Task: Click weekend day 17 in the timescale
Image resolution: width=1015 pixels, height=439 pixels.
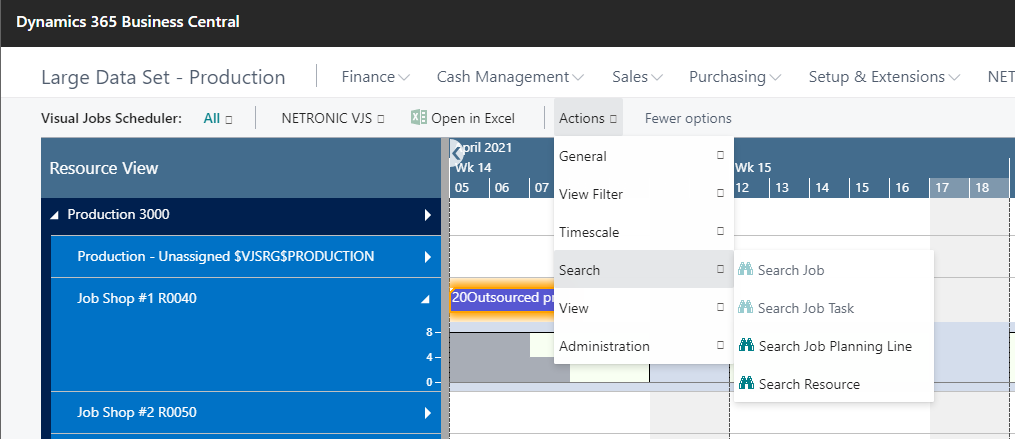Action: (x=942, y=188)
